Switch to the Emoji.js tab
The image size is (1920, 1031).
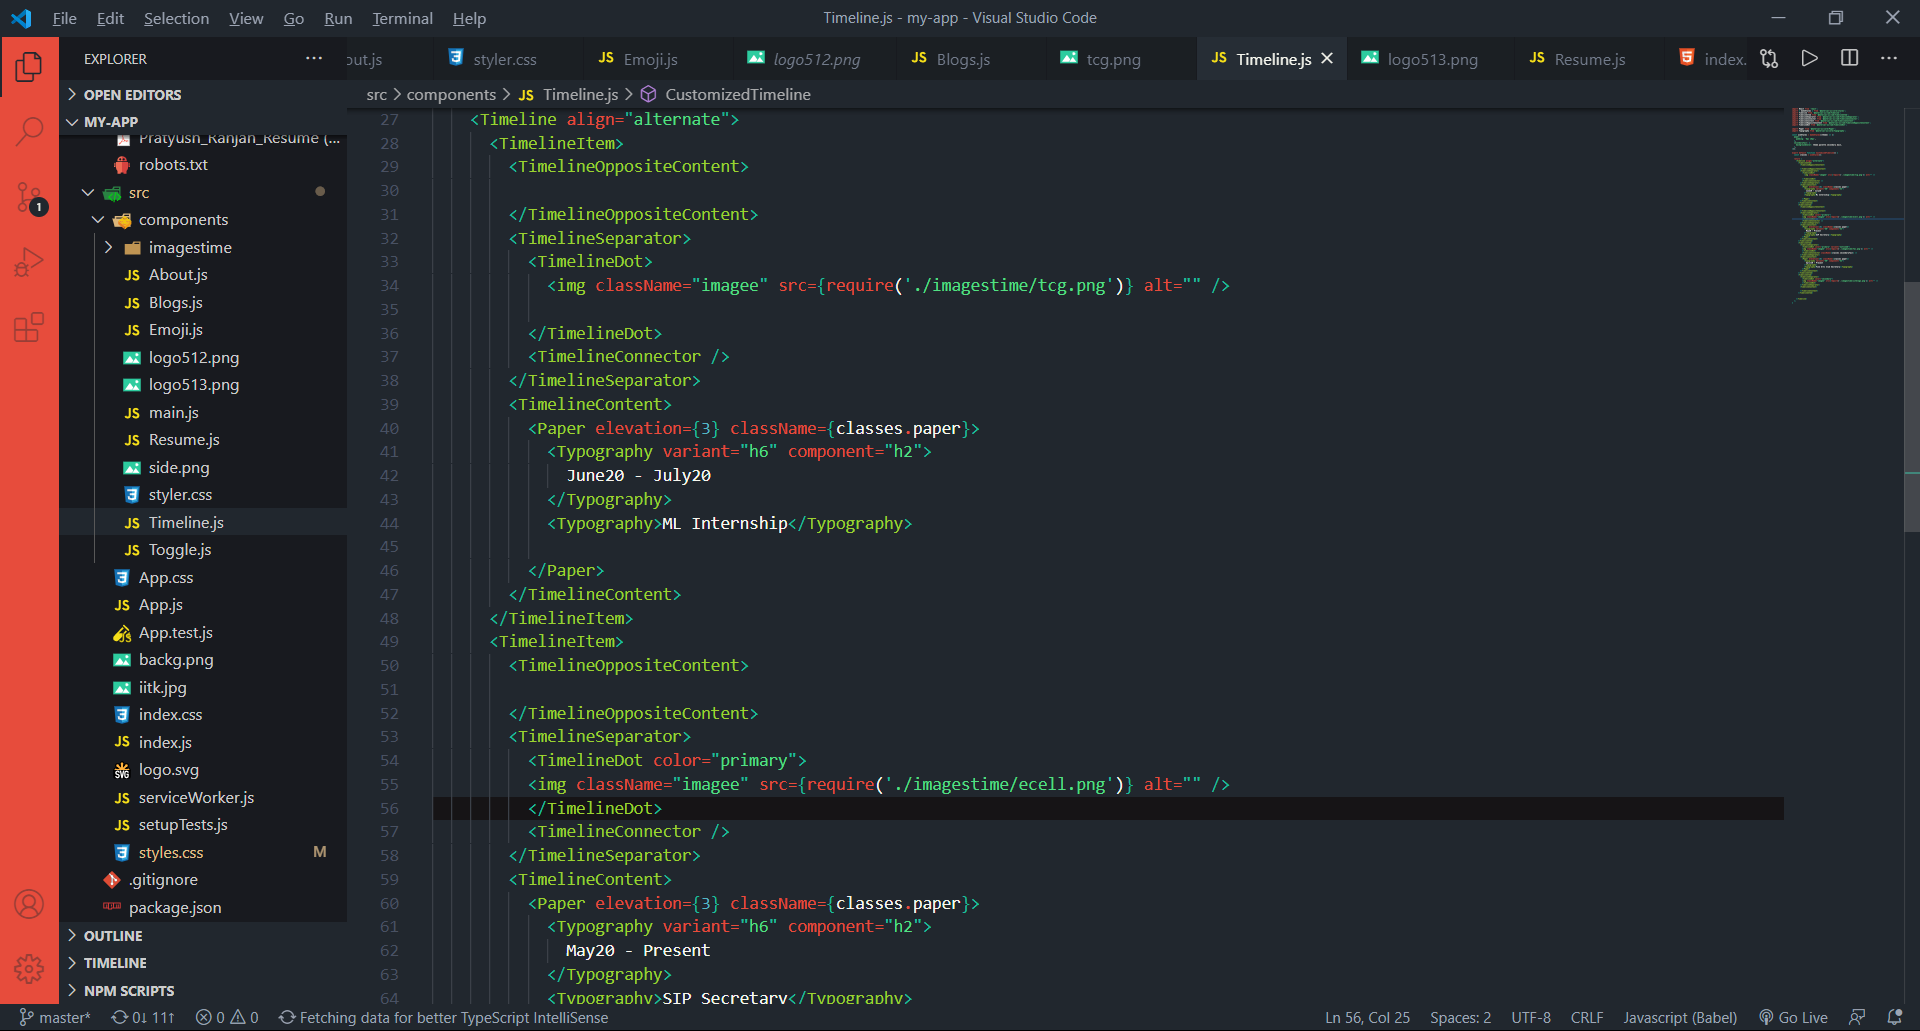[648, 58]
